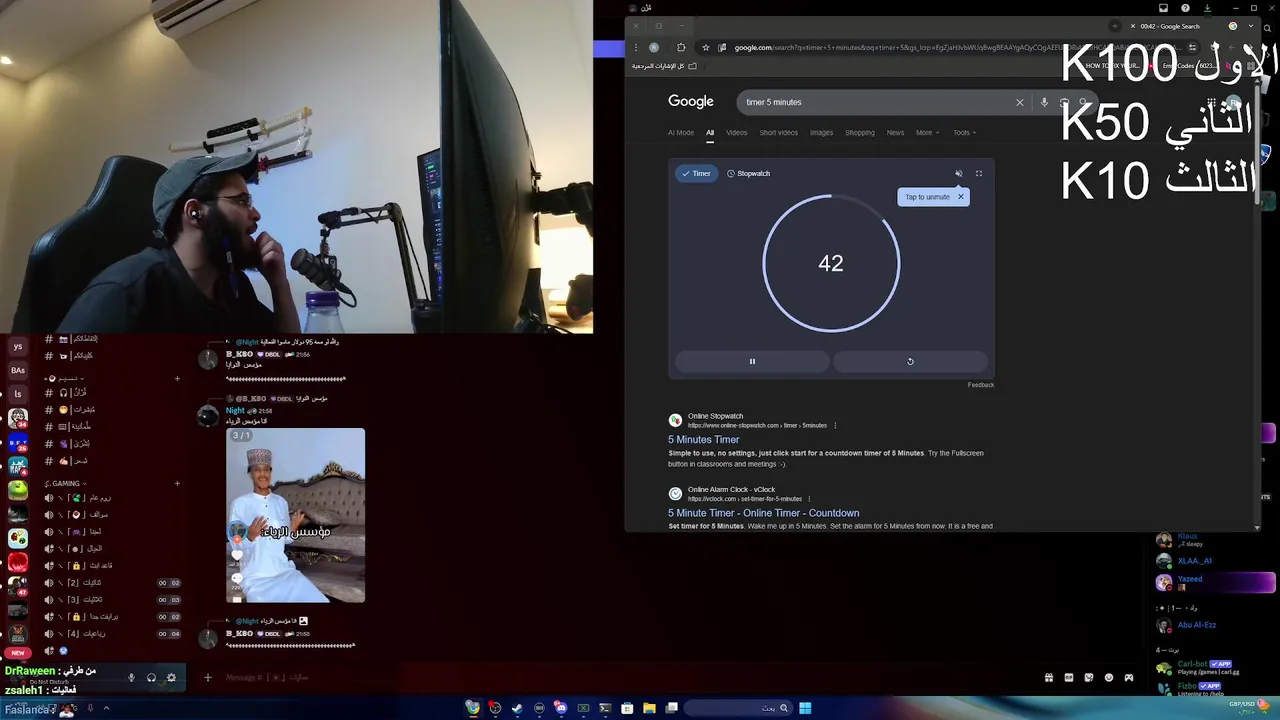Image resolution: width=1280 pixels, height=720 pixels.
Task: Join voice channel with 00 04 counter
Action: pyautogui.click(x=112, y=633)
